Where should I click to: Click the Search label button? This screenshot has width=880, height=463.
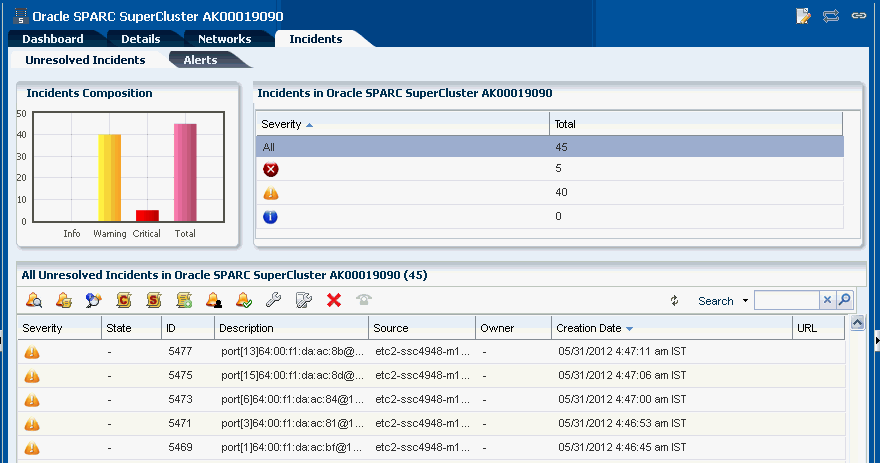click(716, 301)
